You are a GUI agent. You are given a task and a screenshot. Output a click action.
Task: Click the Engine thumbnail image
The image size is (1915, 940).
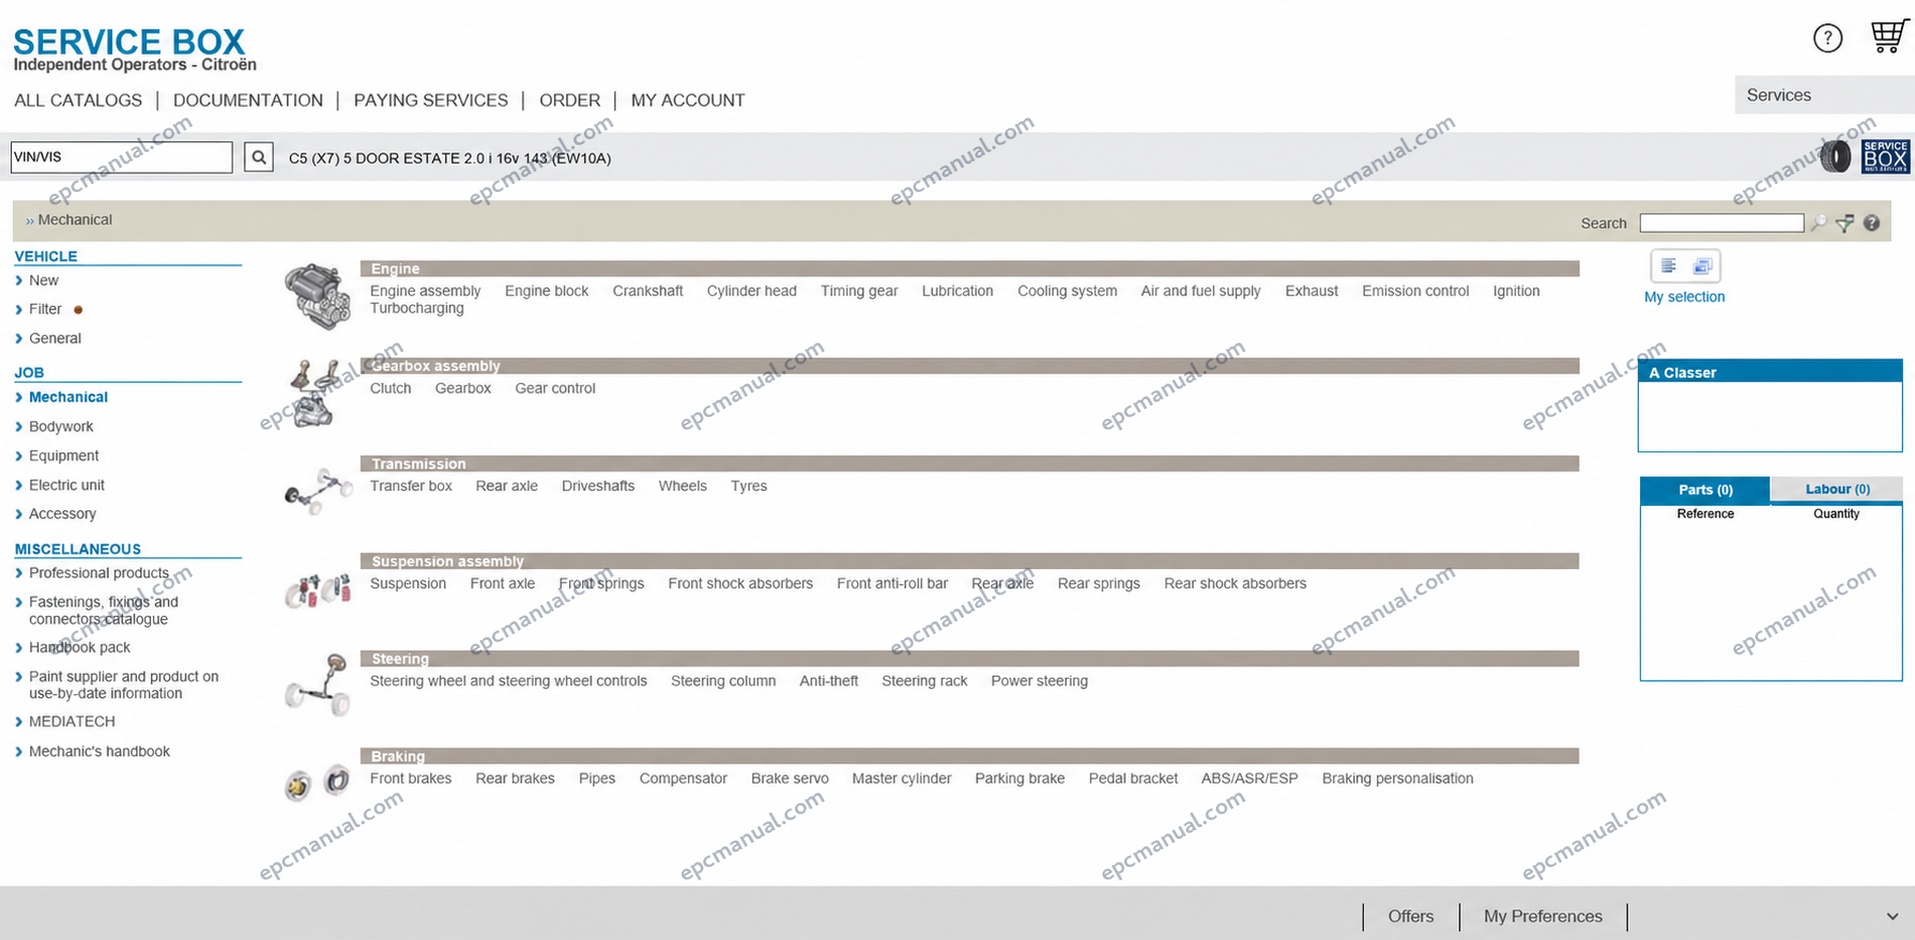pyautogui.click(x=318, y=296)
